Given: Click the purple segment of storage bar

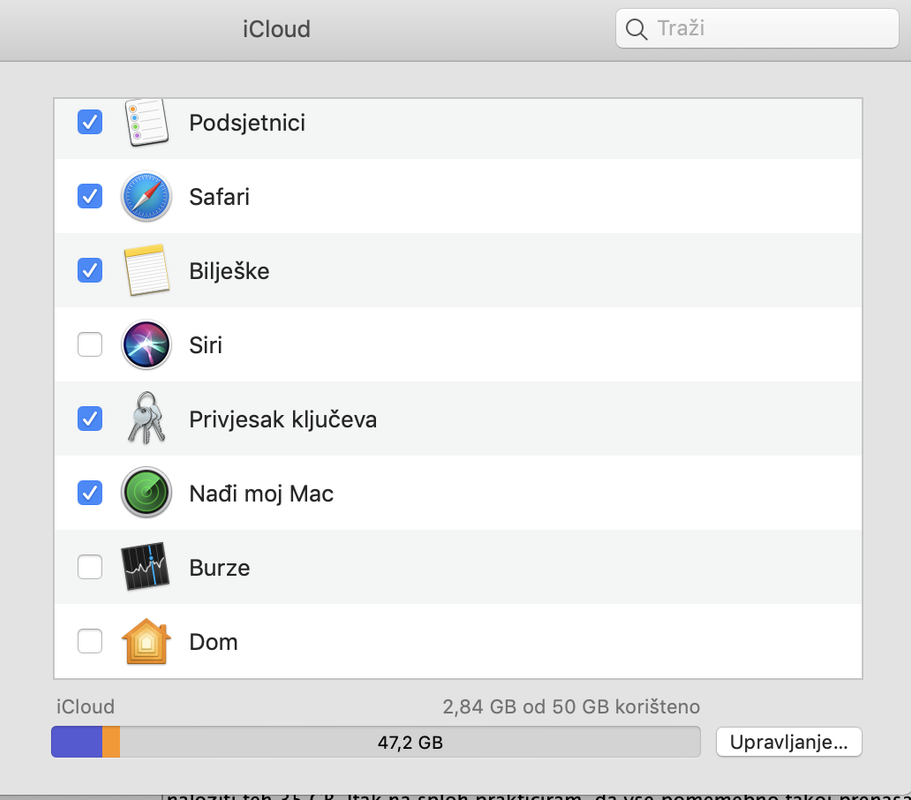Looking at the screenshot, I should [x=77, y=742].
